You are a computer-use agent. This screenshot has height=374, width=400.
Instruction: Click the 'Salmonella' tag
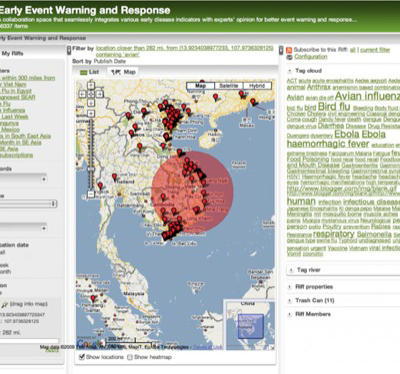click(374, 234)
